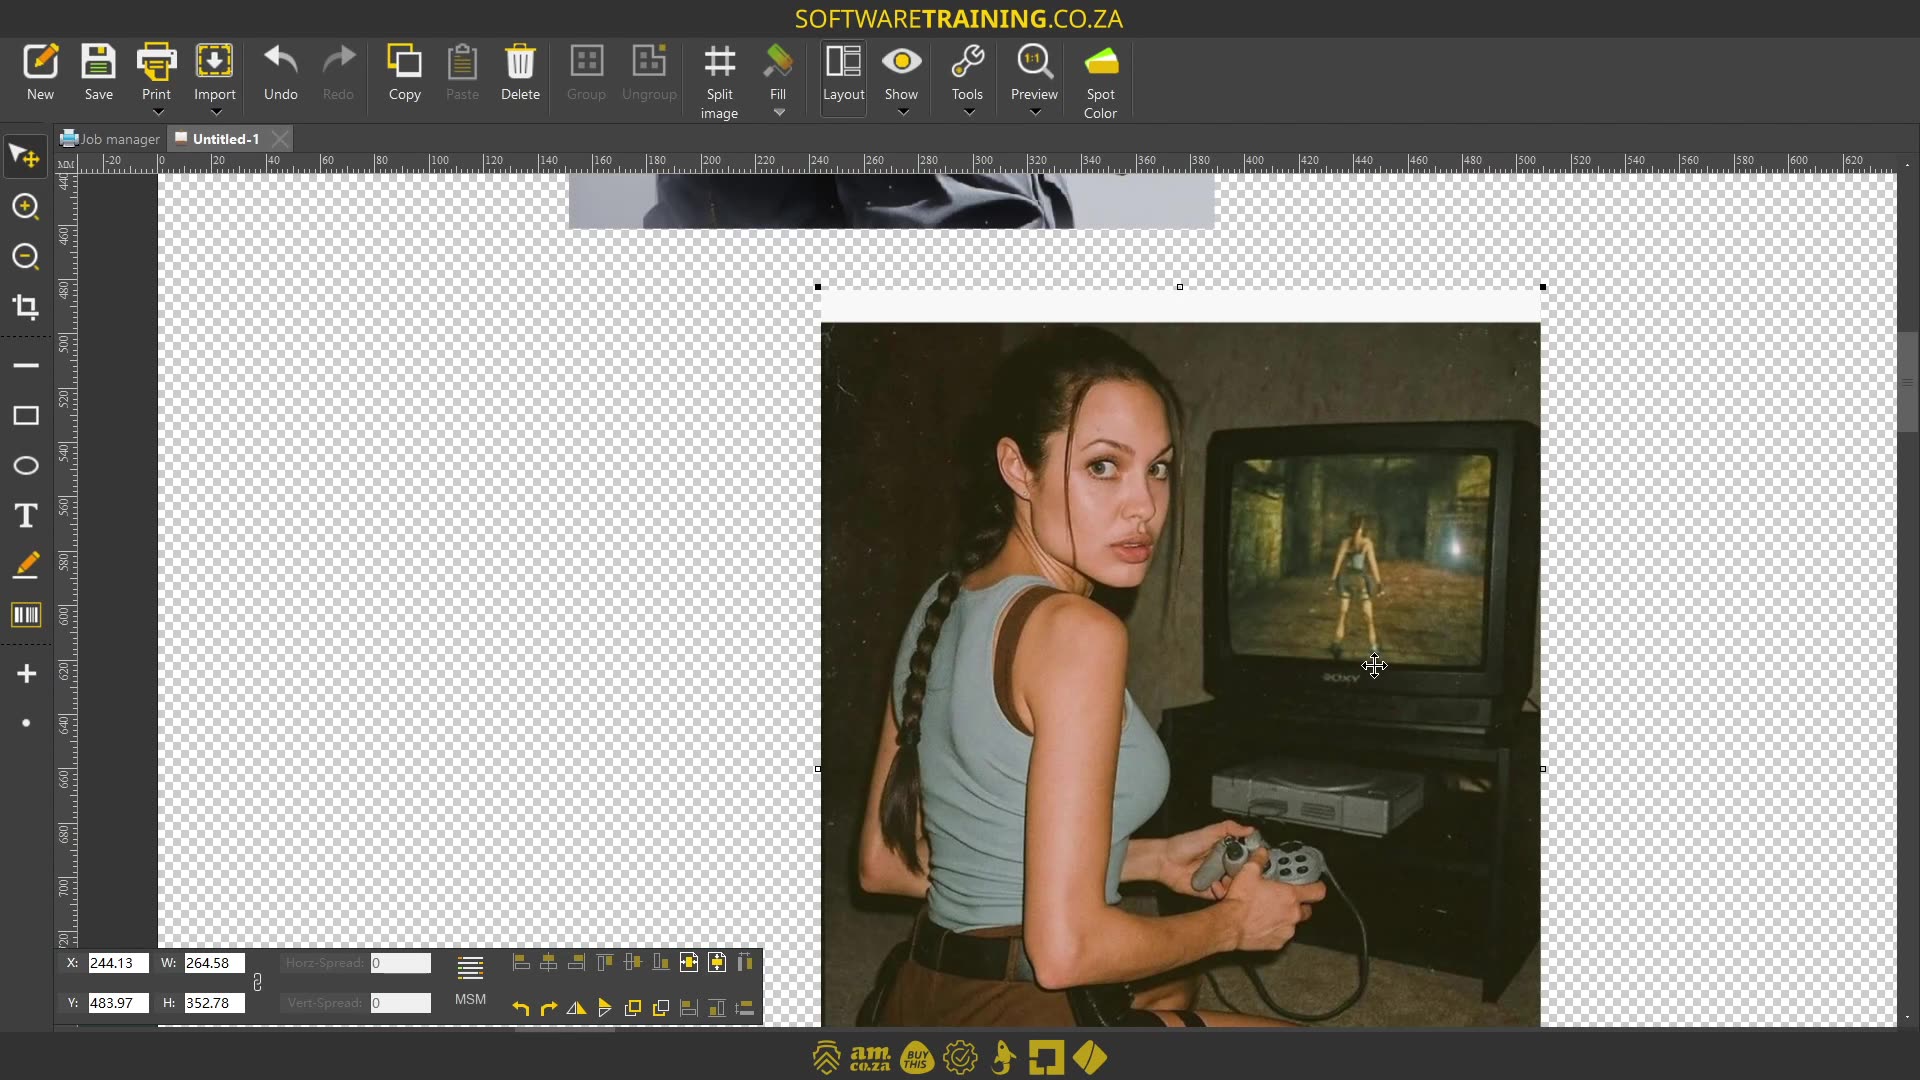Click the MSM lines icon

coord(470,968)
